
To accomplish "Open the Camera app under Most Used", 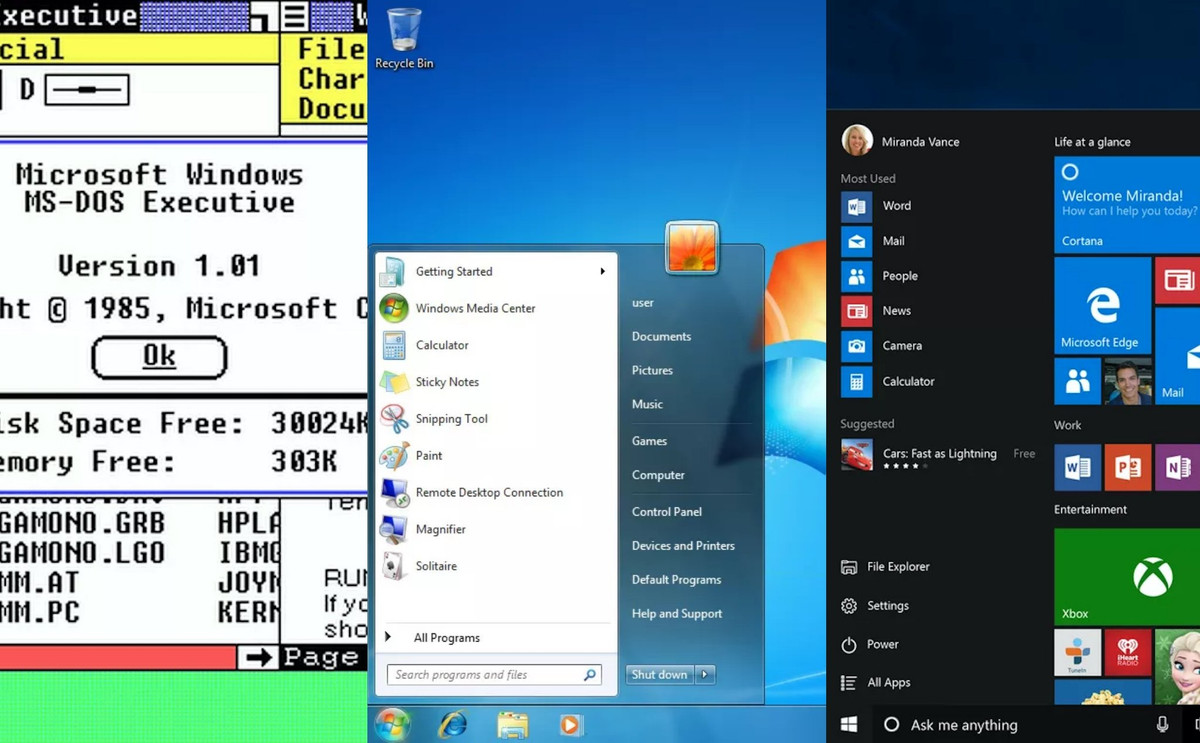I will (902, 345).
